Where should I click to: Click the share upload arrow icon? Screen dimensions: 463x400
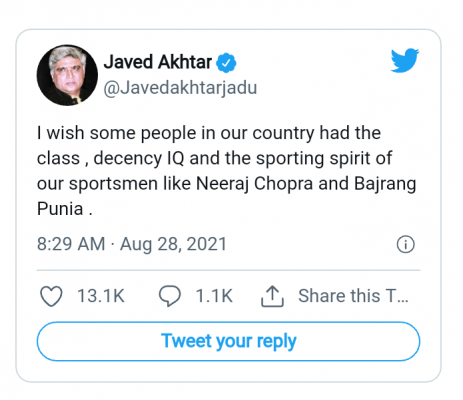click(x=272, y=296)
